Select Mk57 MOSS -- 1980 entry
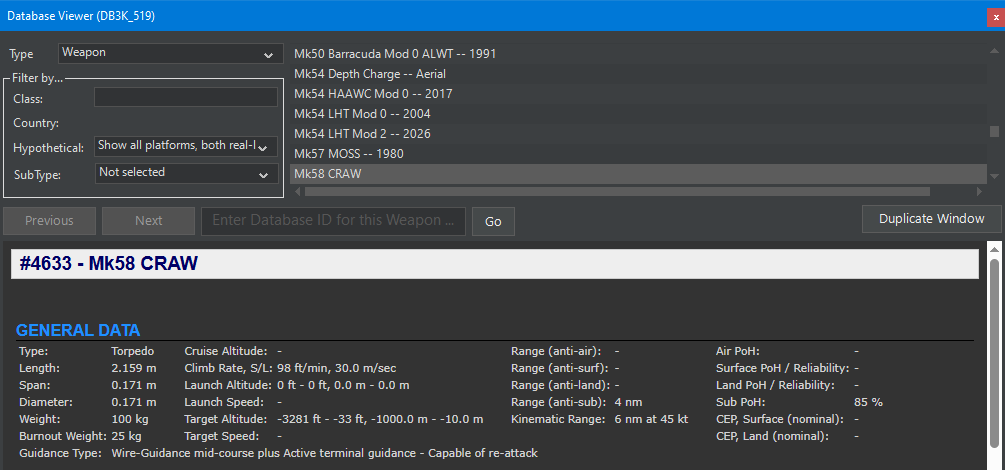Image resolution: width=1005 pixels, height=470 pixels. [638, 154]
